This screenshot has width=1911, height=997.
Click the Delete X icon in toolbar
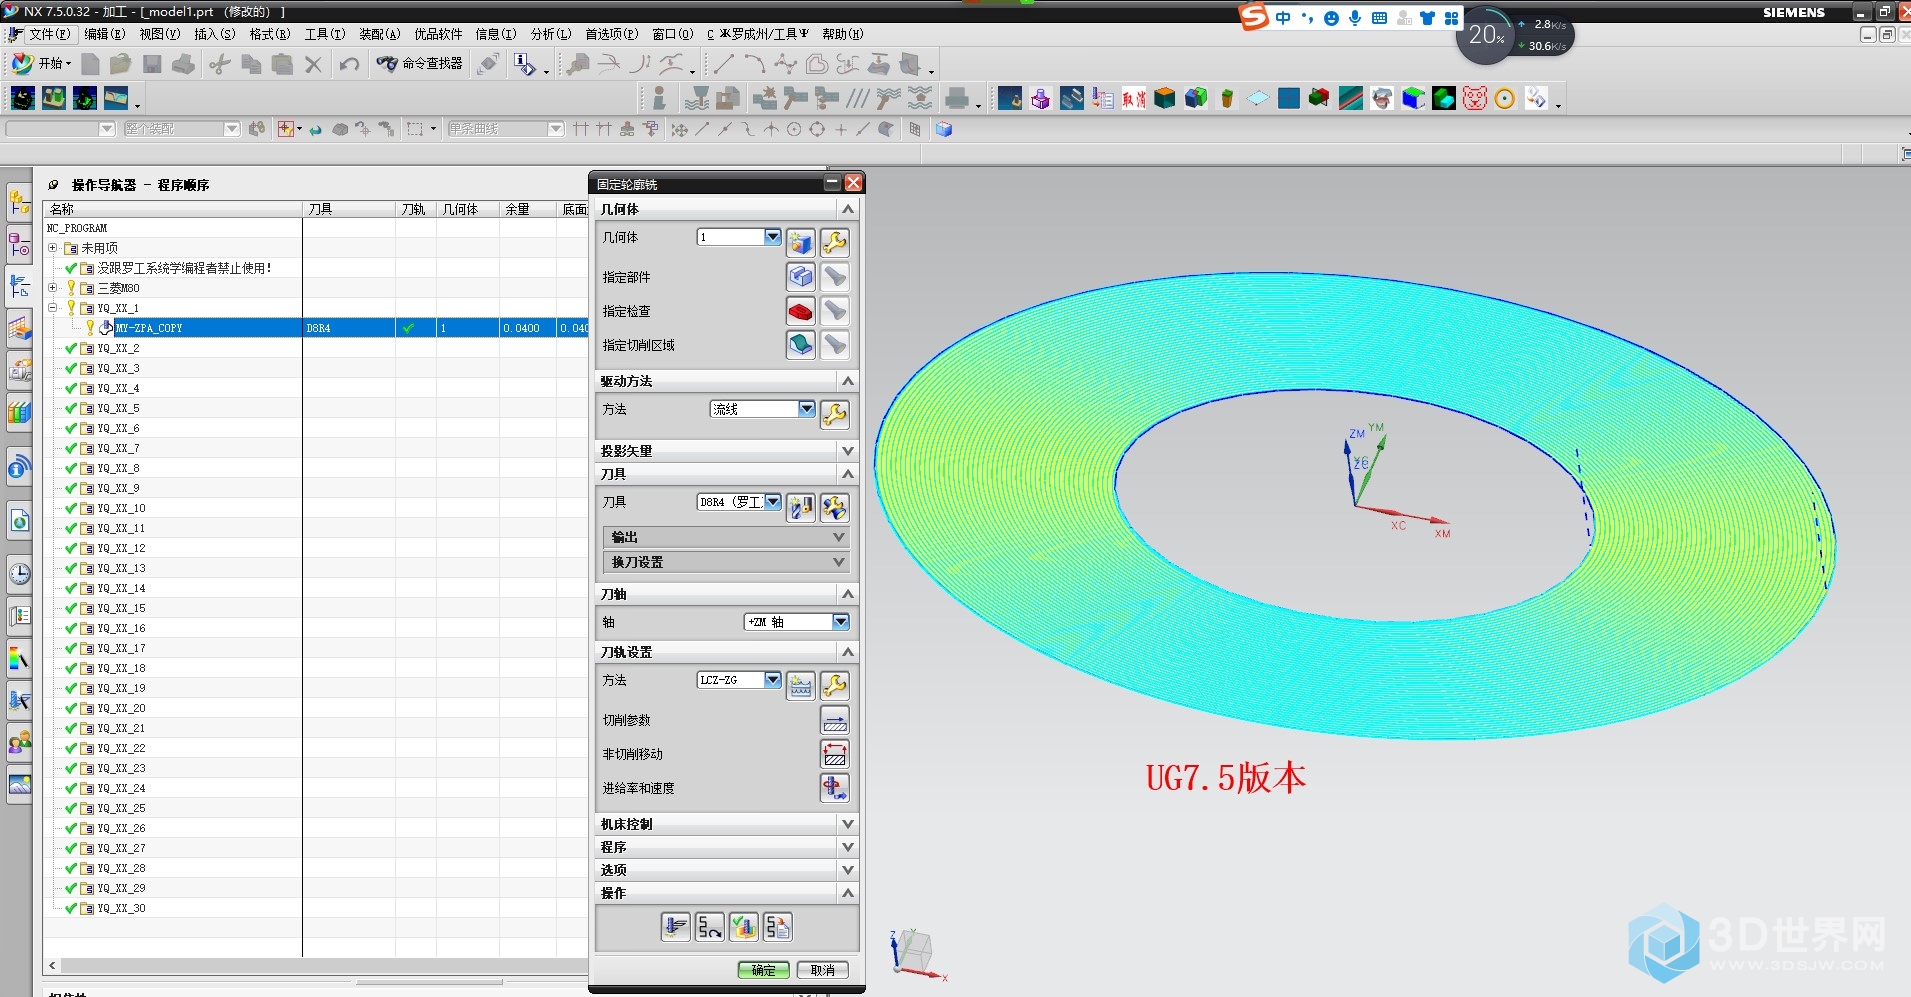click(314, 64)
